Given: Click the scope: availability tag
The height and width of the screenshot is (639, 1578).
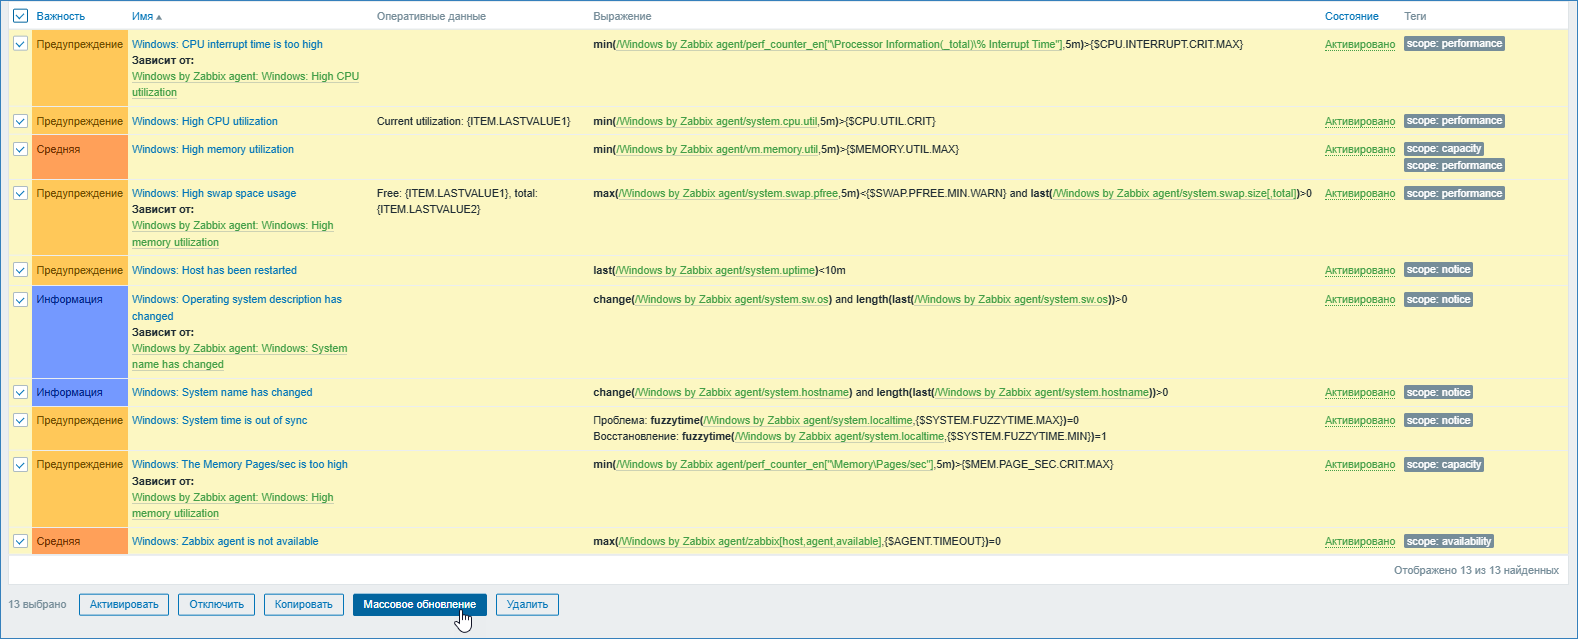Looking at the screenshot, I should coord(1449,541).
